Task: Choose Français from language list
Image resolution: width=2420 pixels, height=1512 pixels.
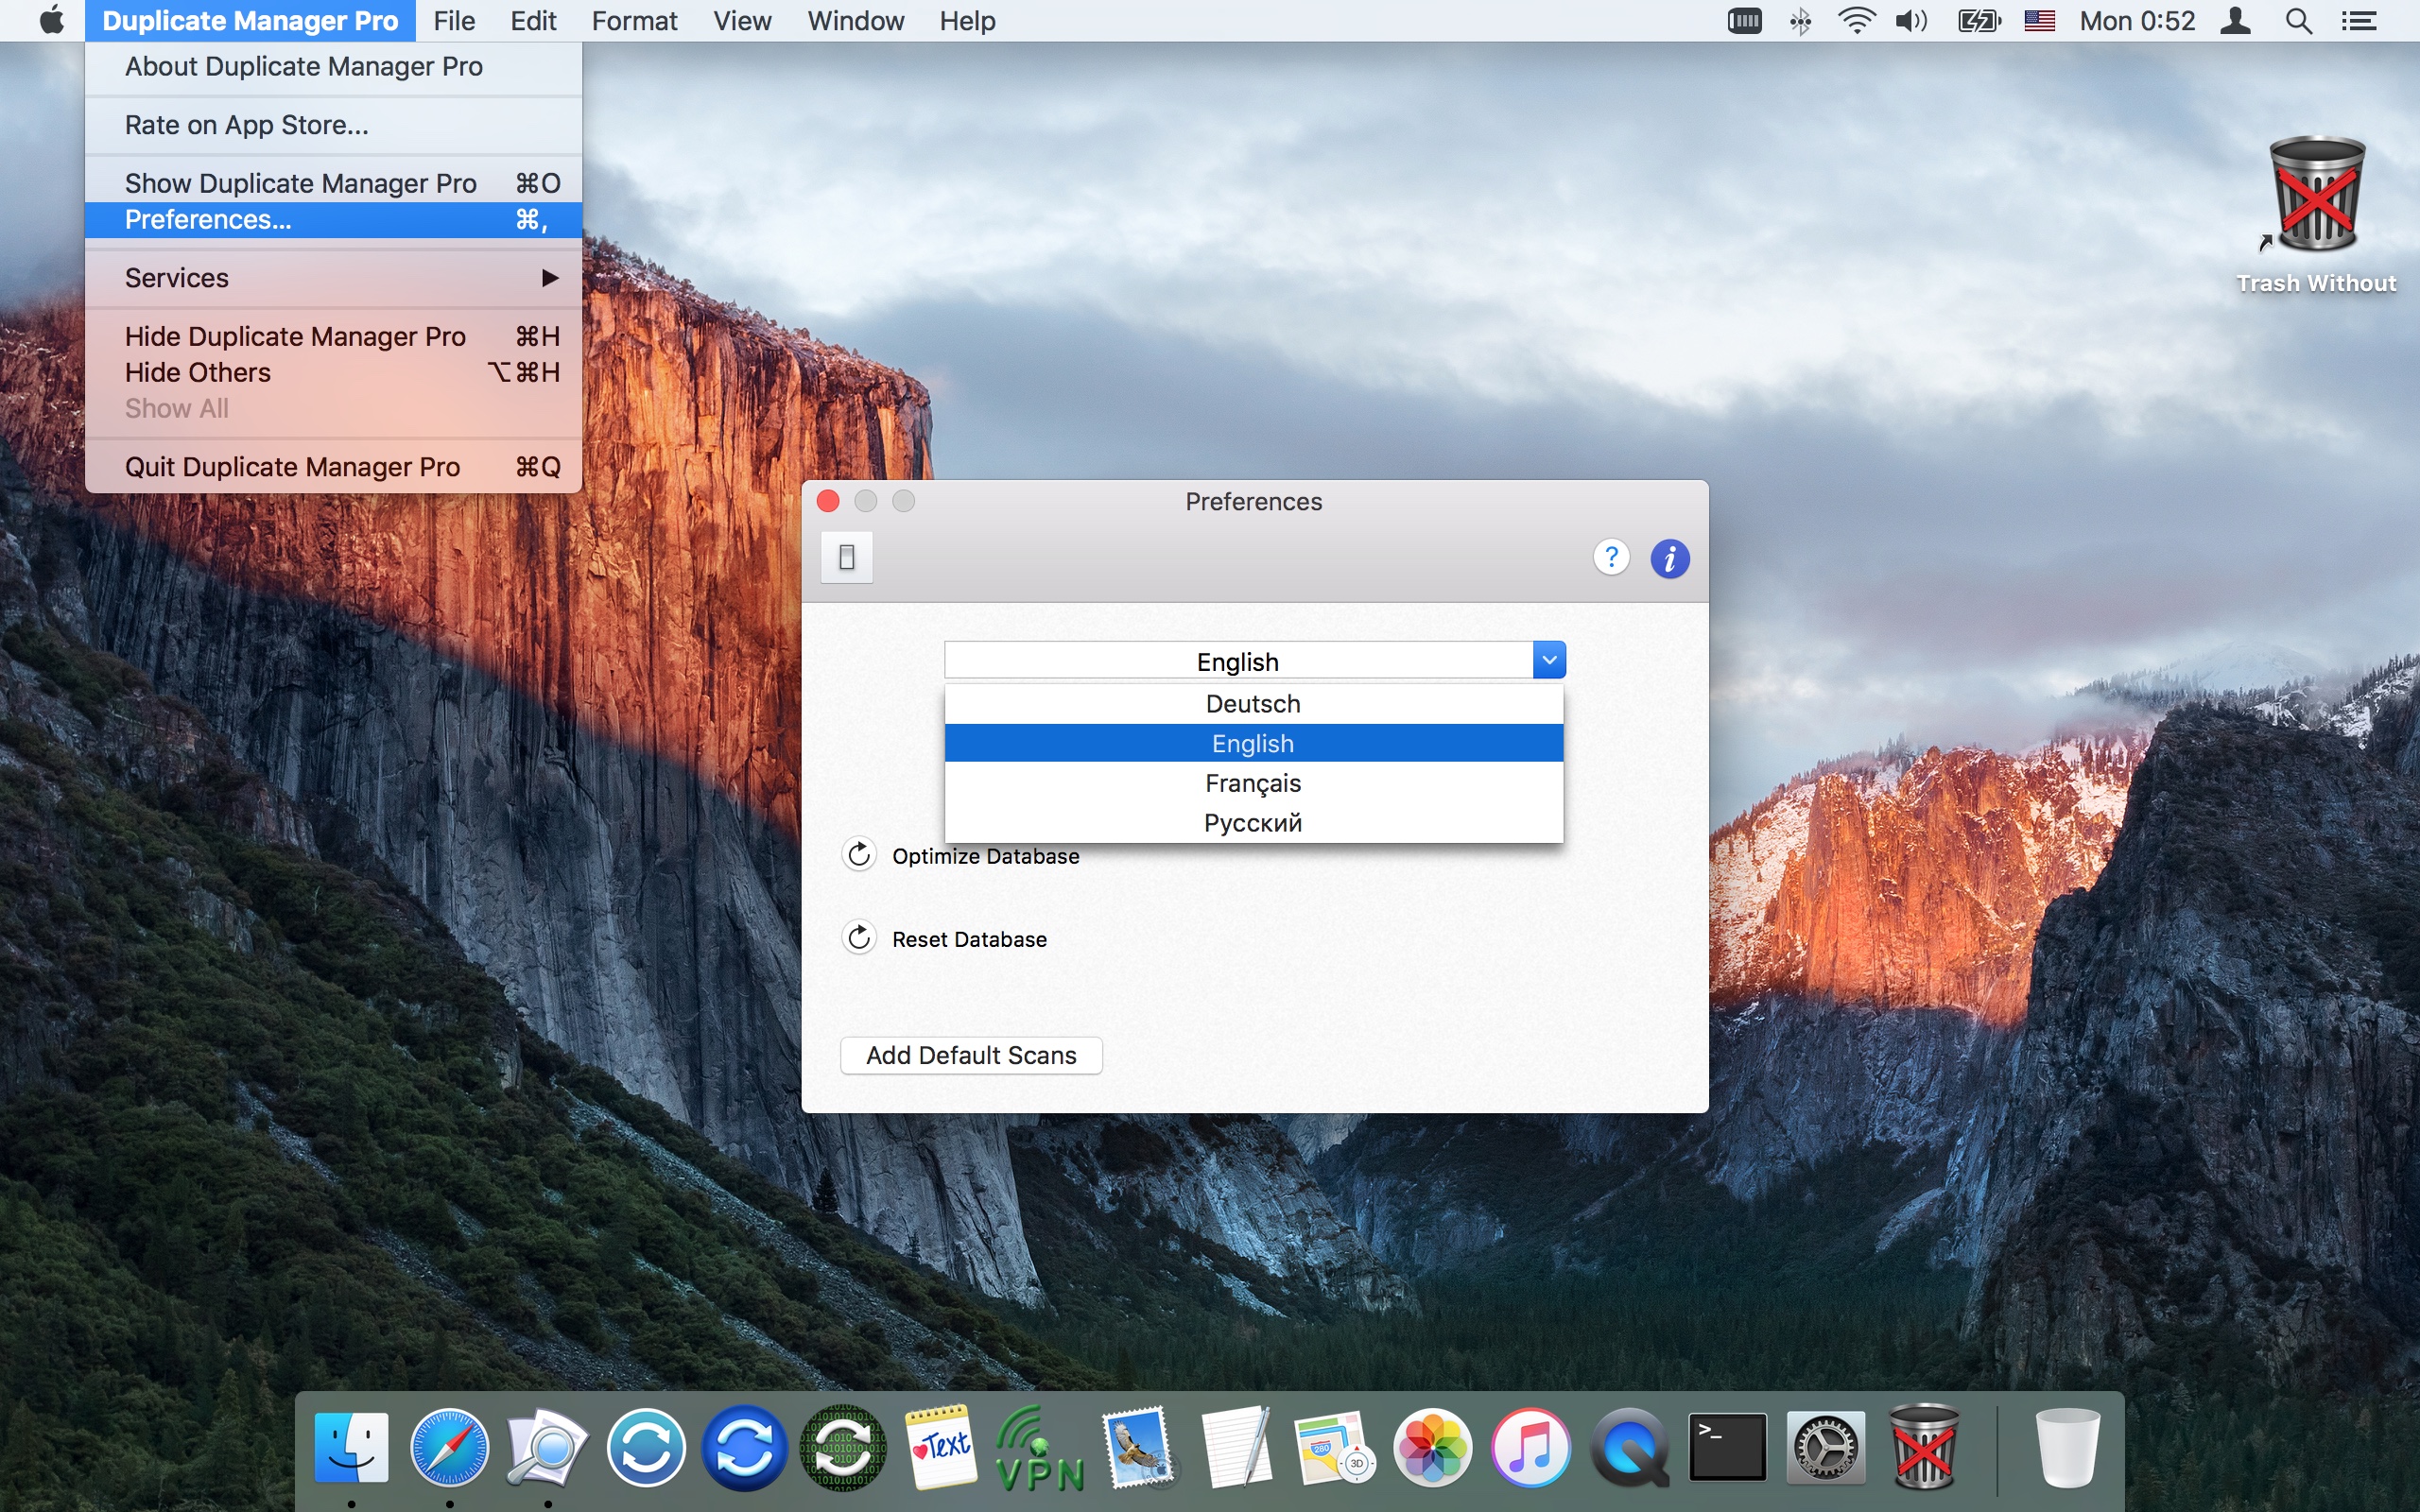Action: (x=1252, y=783)
